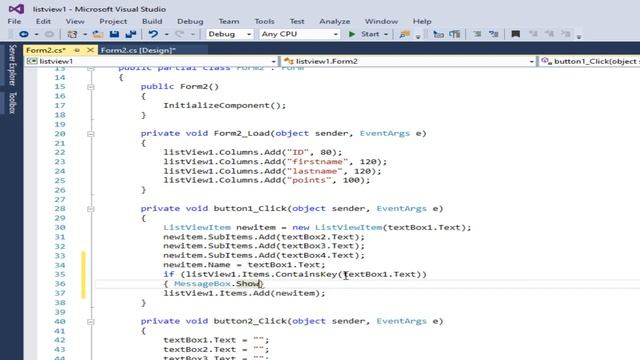Click newitem.Name assignment on line 34
This screenshot has height=360, width=640.
[244, 265]
